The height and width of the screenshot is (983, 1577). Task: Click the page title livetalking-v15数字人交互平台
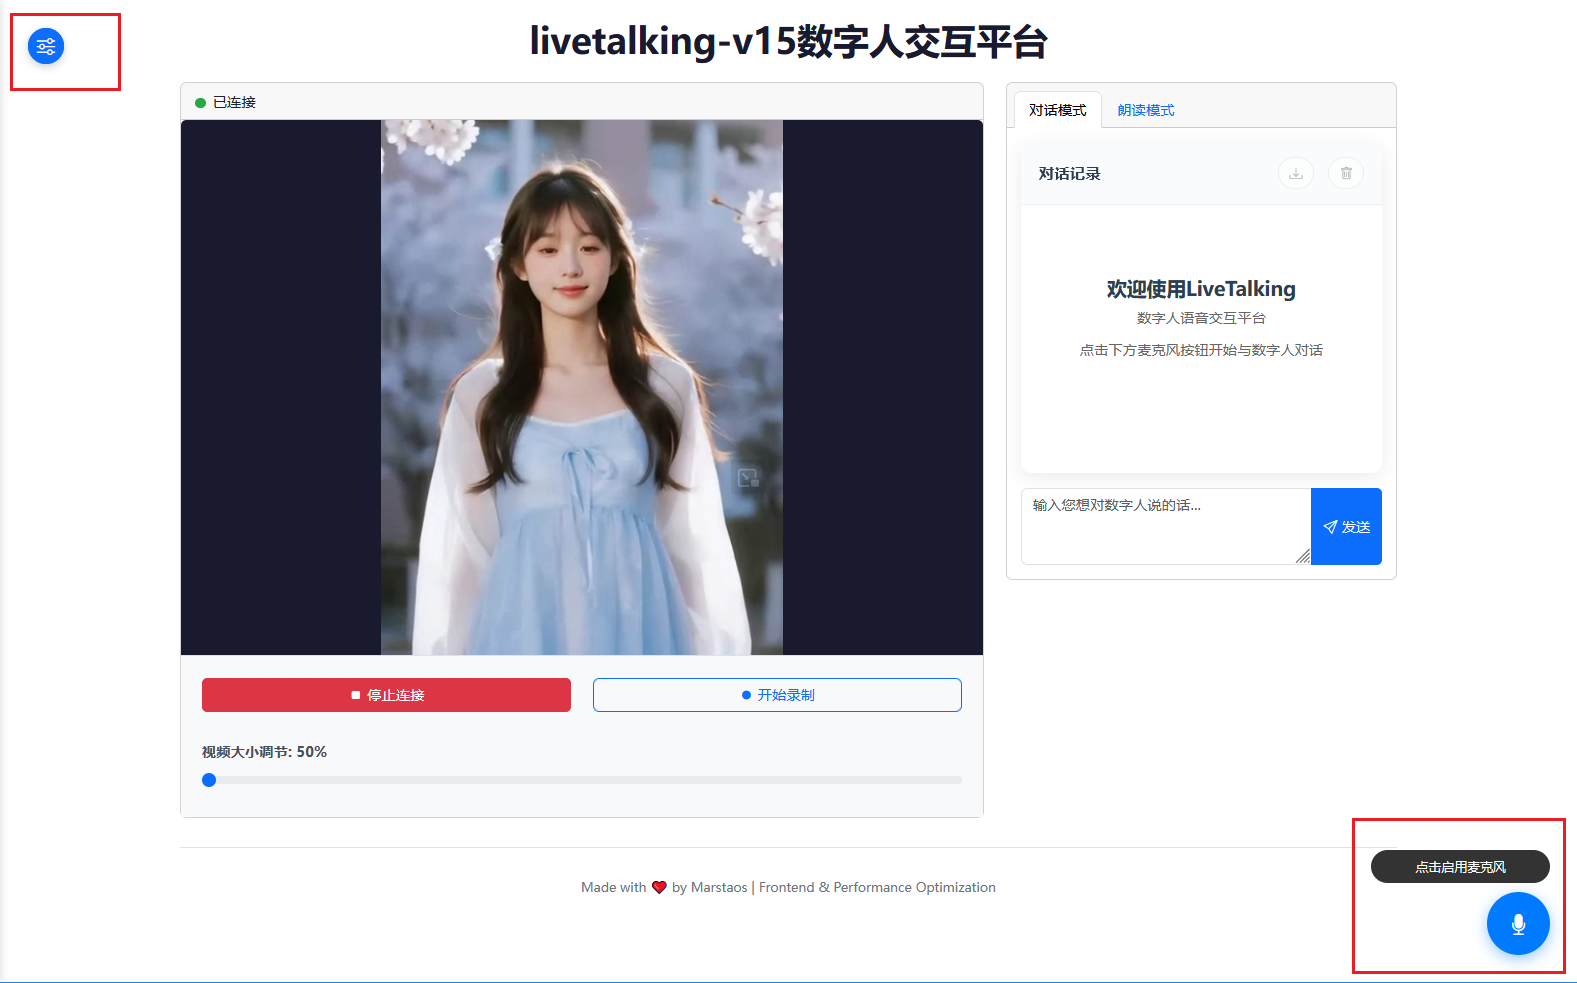pos(788,42)
